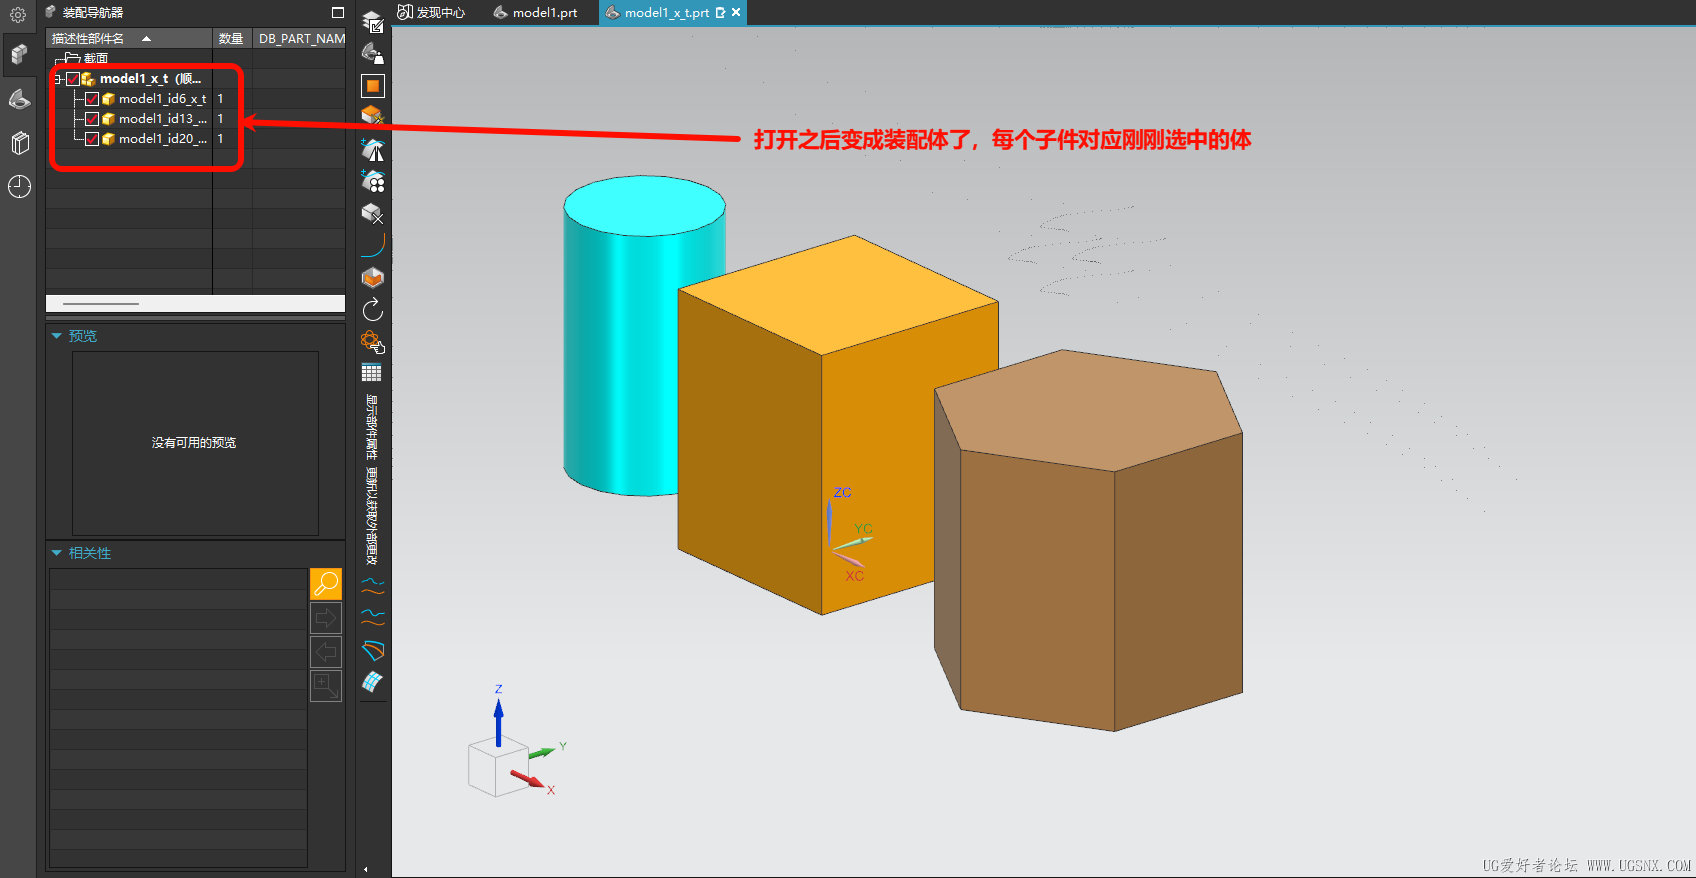The height and width of the screenshot is (878, 1696).
Task: Collapse the 预览 preview section
Action: (57, 336)
